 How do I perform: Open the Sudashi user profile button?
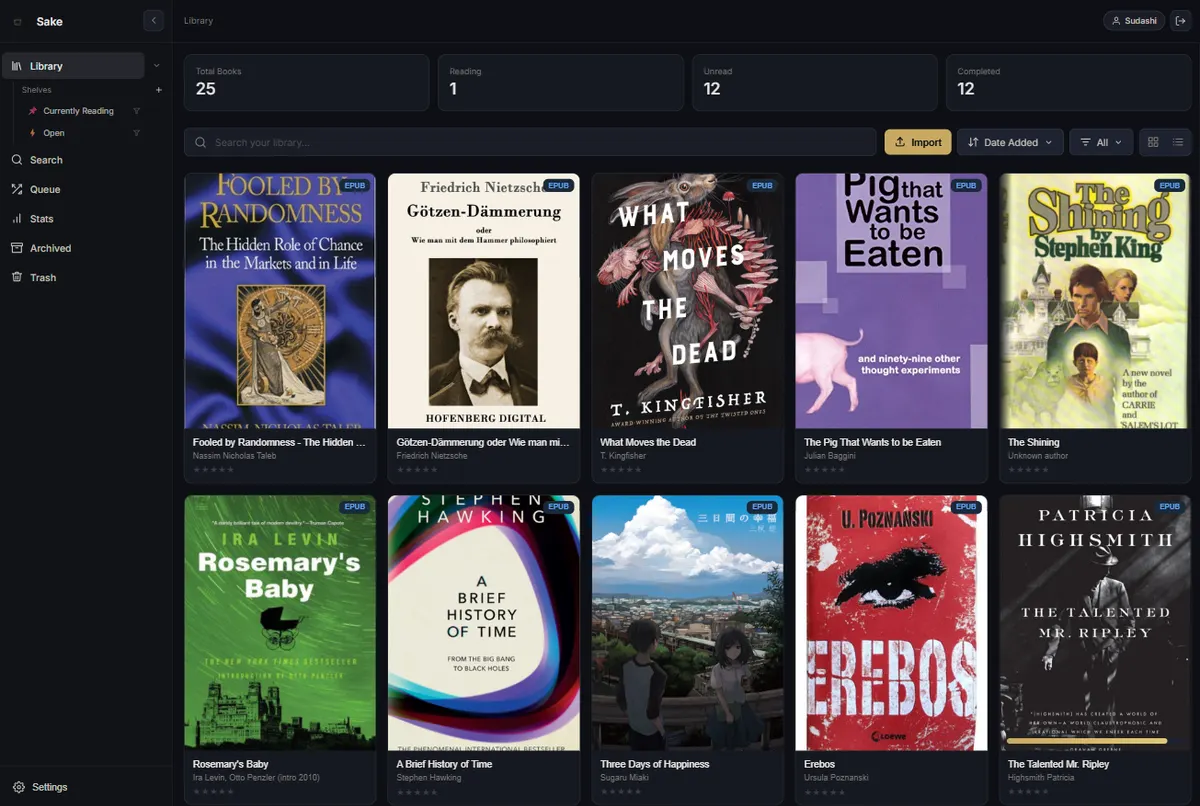[1134, 21]
